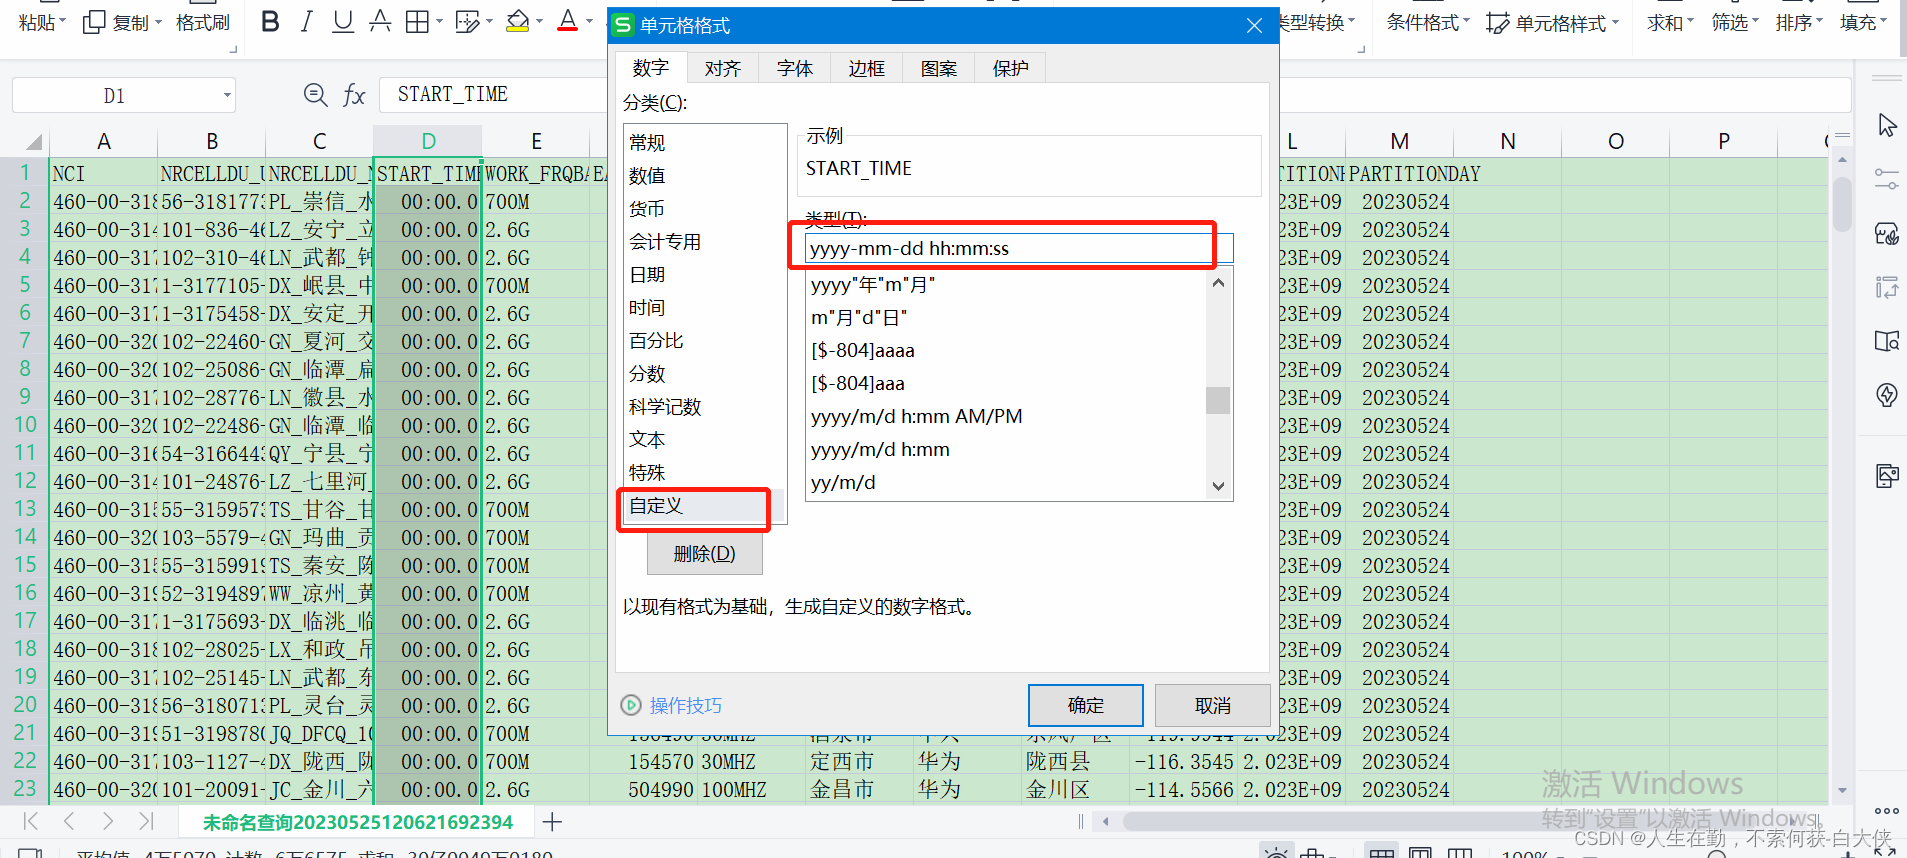Viewport: 1907px width, 858px height.
Task: Apply underline formatting
Action: pos(343,21)
